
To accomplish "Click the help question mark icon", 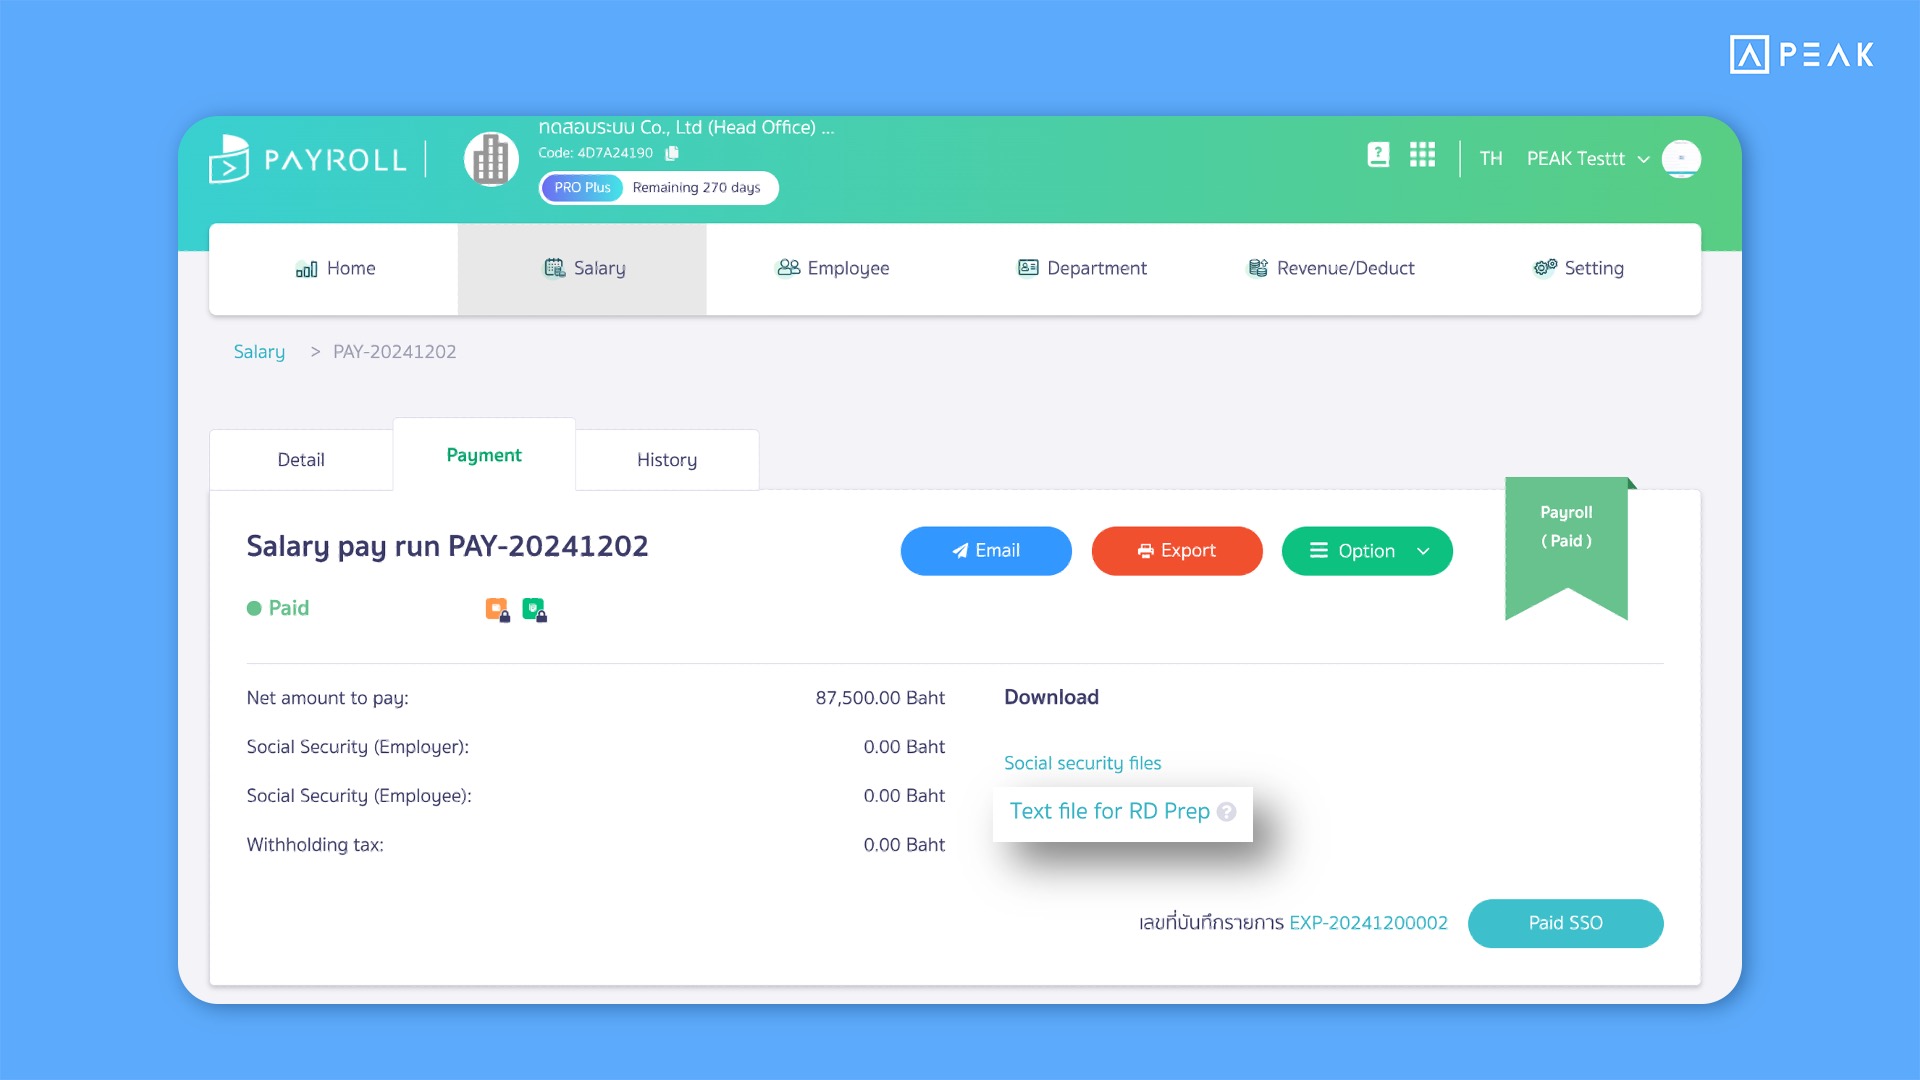I will click(1226, 811).
